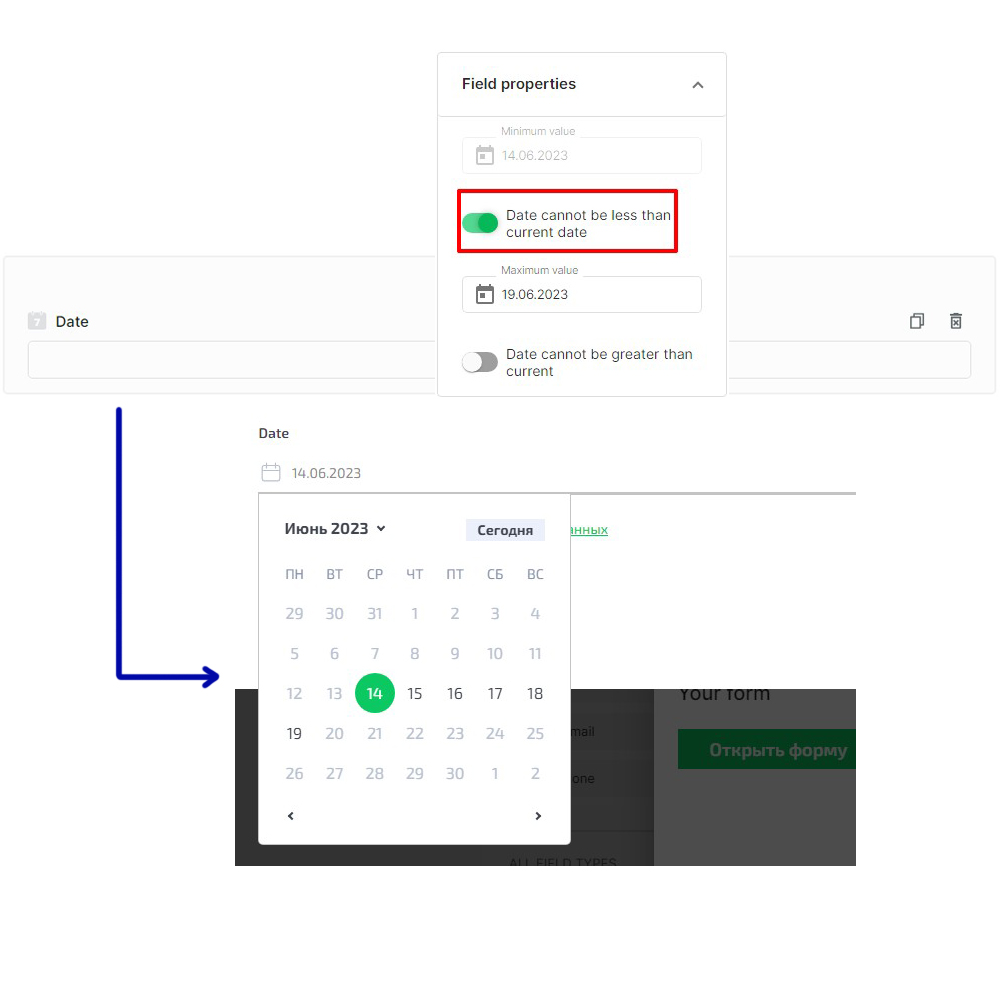Viewport: 1000px width, 1000px height.
Task: Select day 15 in the calendar
Action: [x=415, y=693]
